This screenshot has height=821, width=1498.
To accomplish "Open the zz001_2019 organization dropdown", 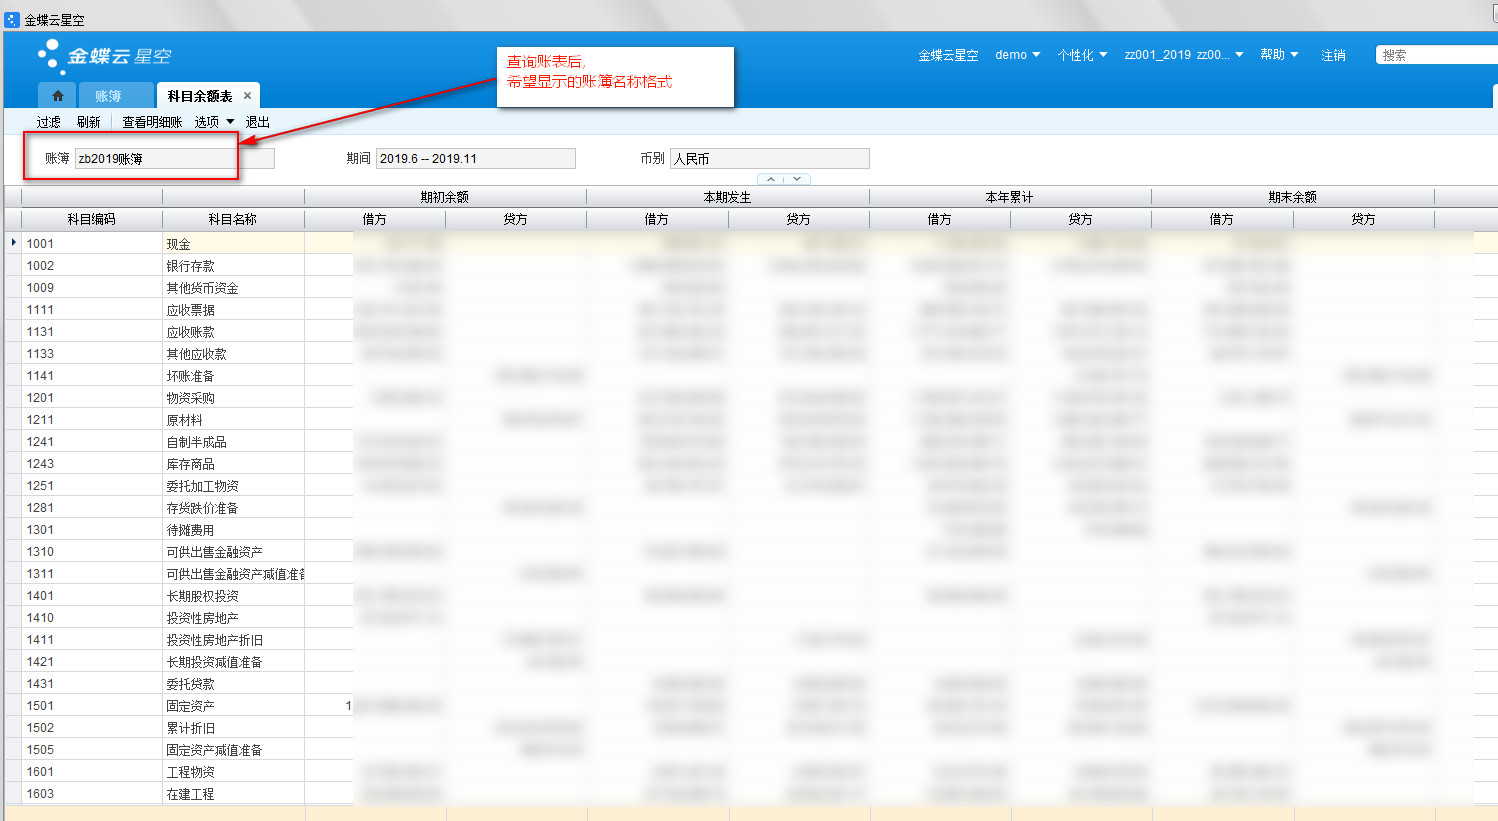I will [x=1183, y=55].
